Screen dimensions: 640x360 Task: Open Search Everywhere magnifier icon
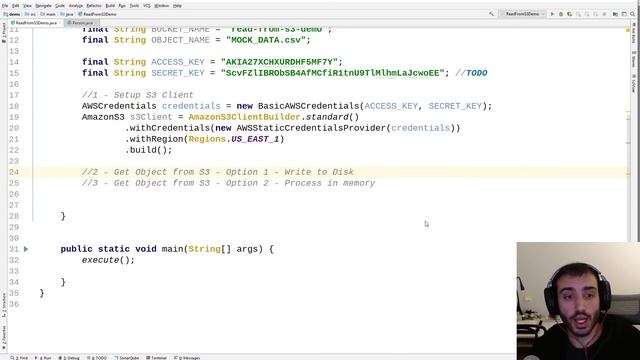633,14
